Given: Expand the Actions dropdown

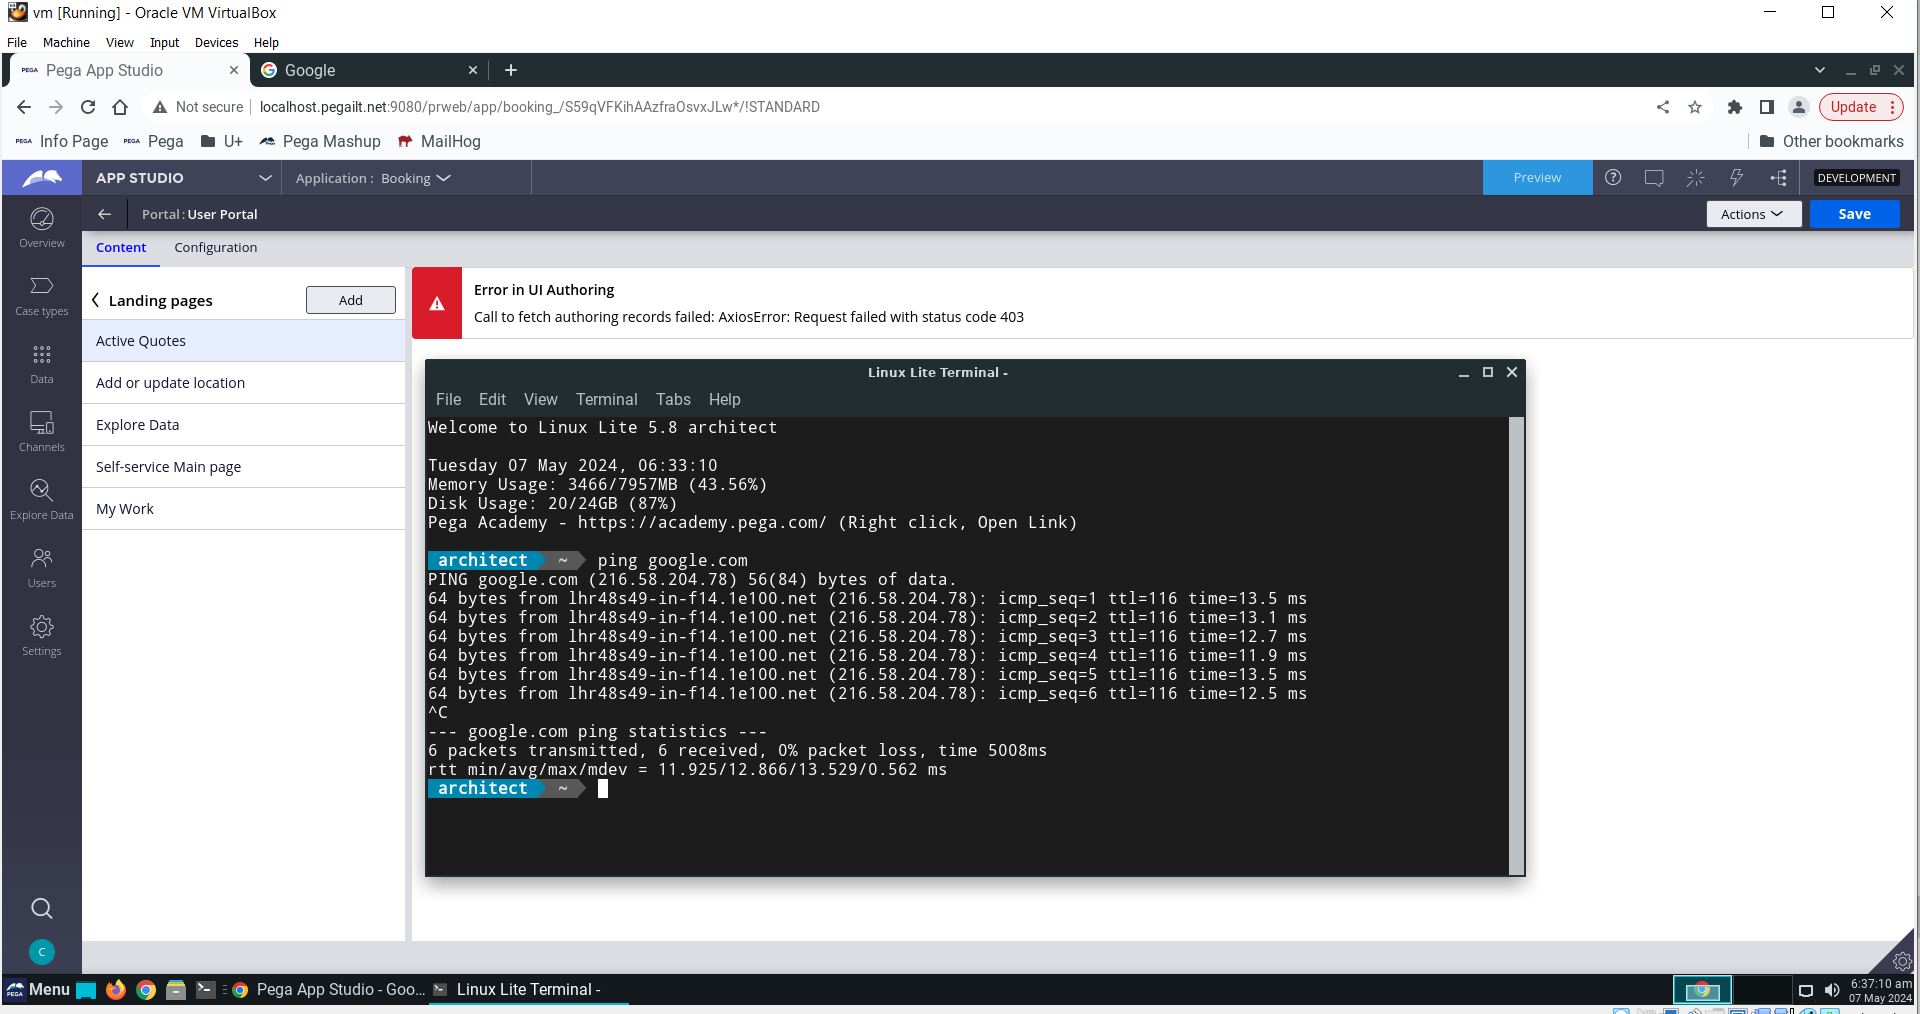Looking at the screenshot, I should (x=1752, y=213).
